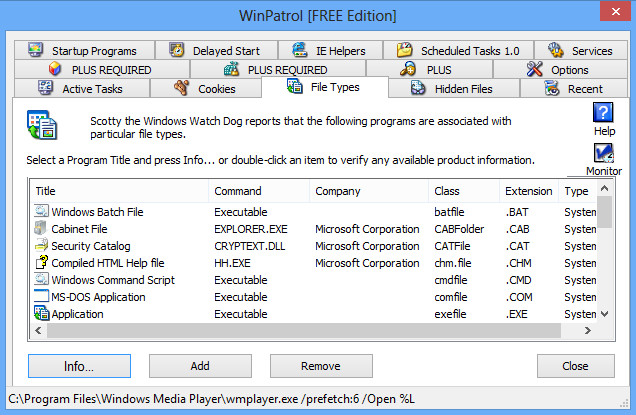Click the Cabinet File row icon
The width and height of the screenshot is (636, 415).
(41, 228)
